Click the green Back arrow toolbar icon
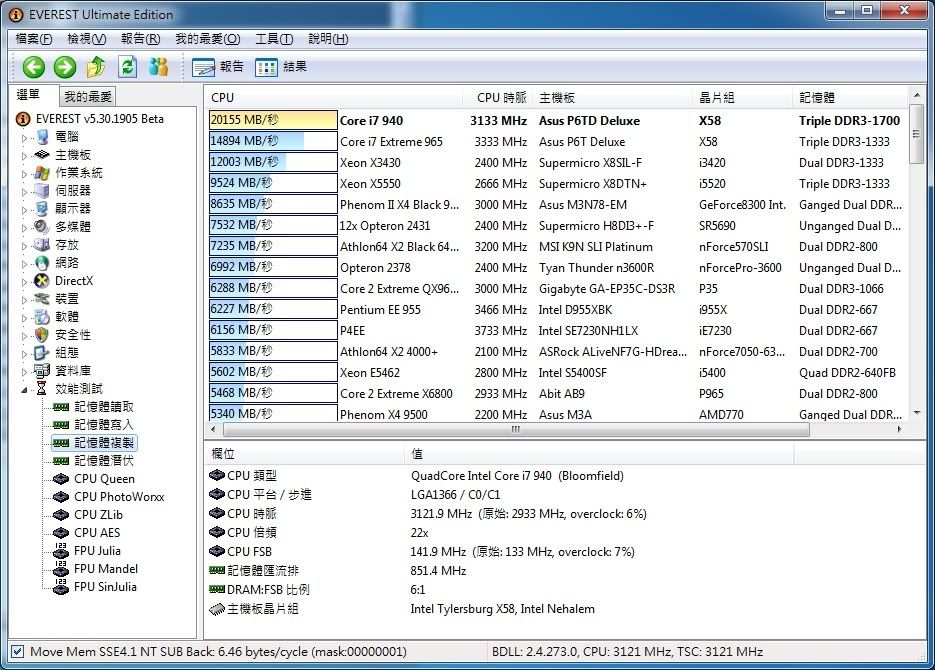The height and width of the screenshot is (670, 935). 34,67
